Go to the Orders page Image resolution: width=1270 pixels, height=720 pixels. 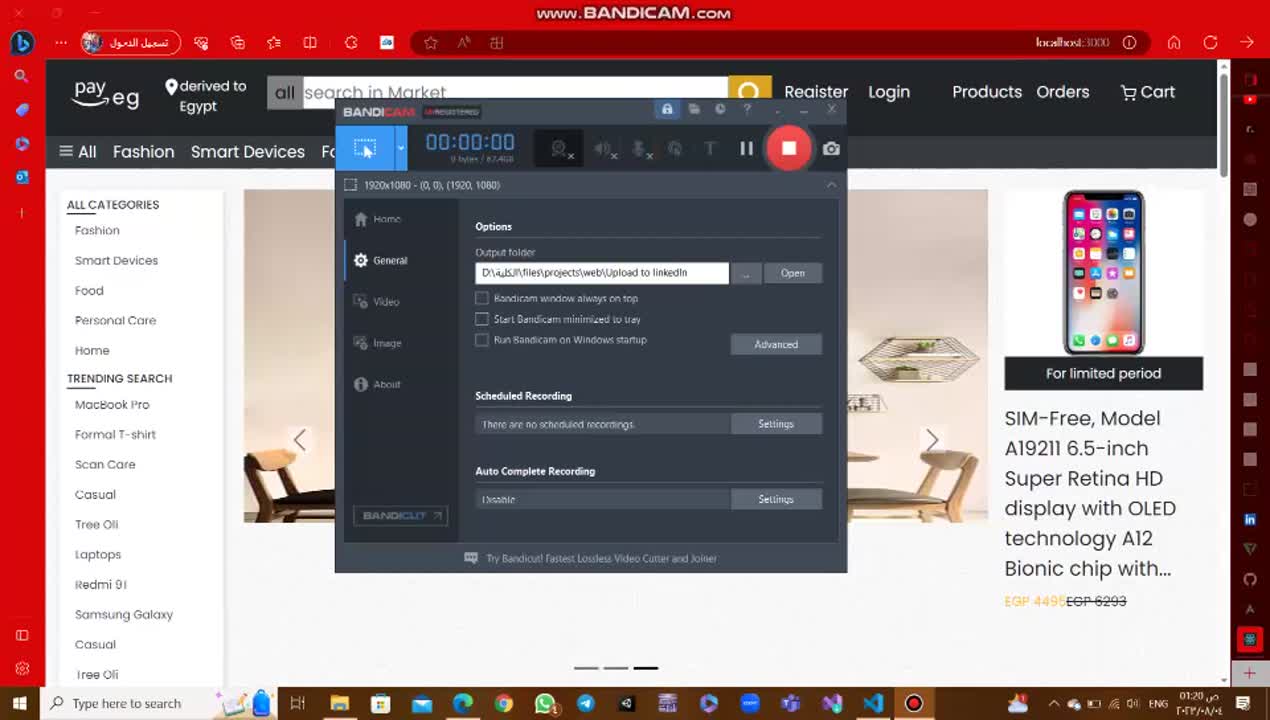coord(1063,91)
